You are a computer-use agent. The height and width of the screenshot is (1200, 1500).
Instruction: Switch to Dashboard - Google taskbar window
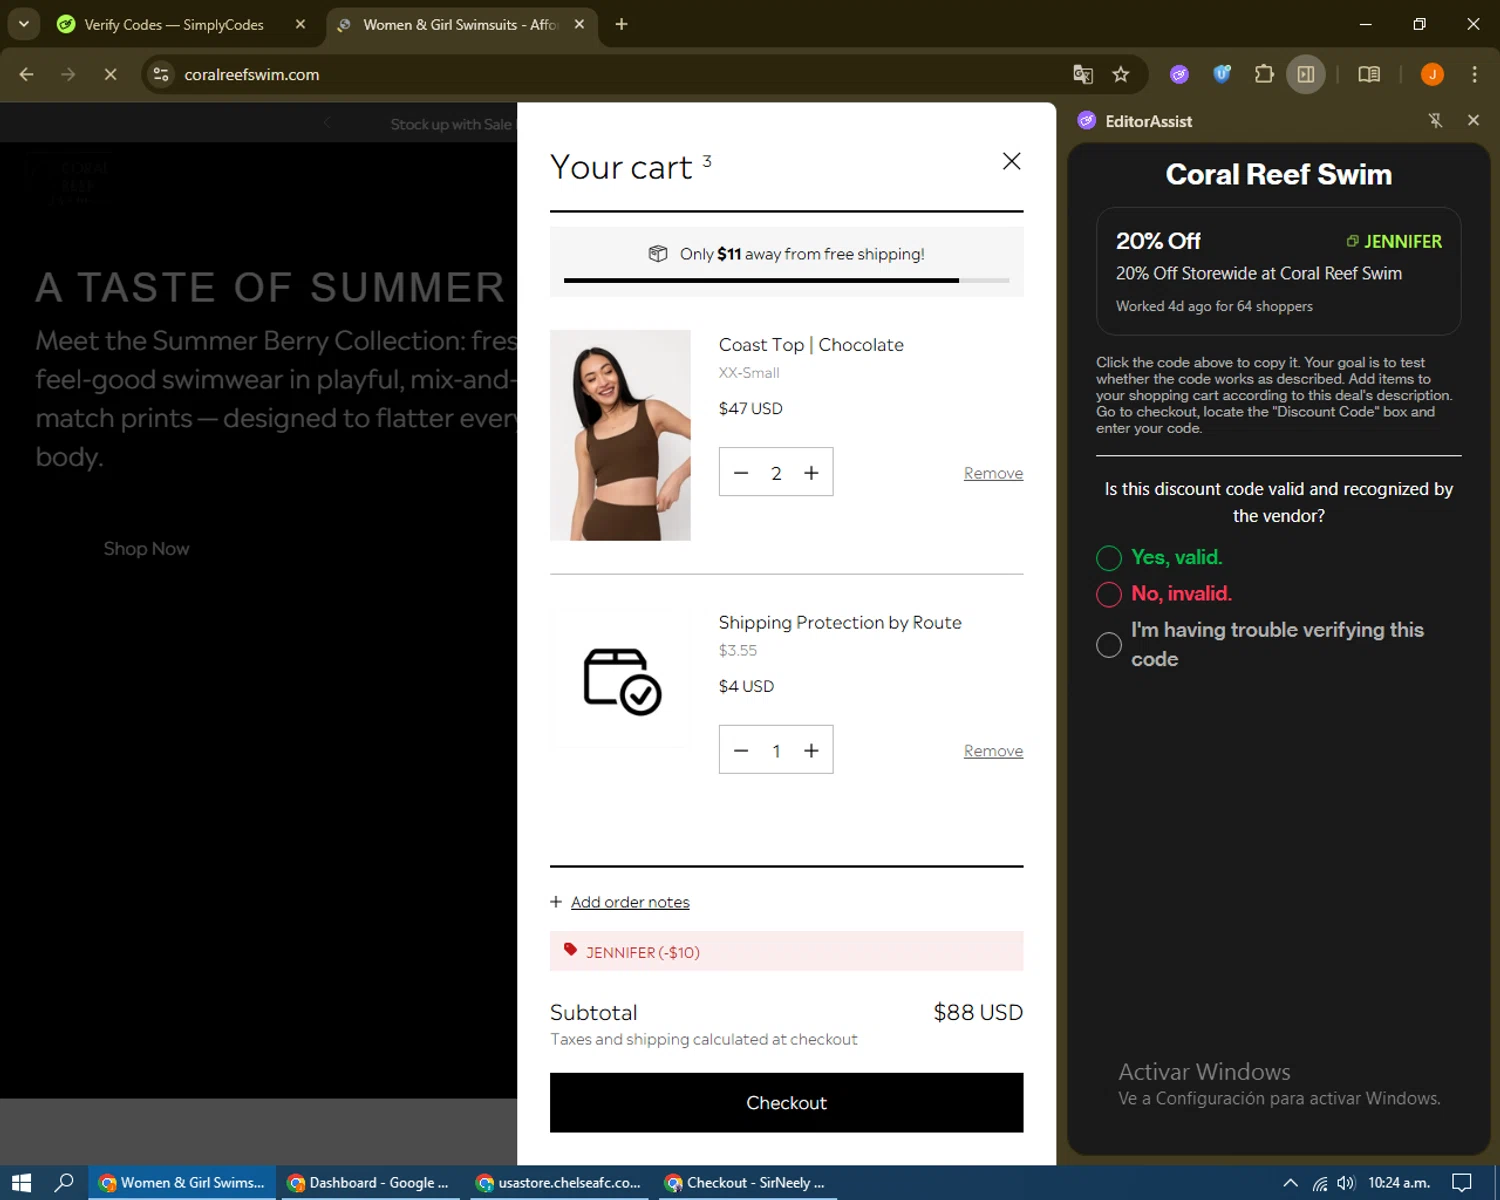[x=370, y=1183]
